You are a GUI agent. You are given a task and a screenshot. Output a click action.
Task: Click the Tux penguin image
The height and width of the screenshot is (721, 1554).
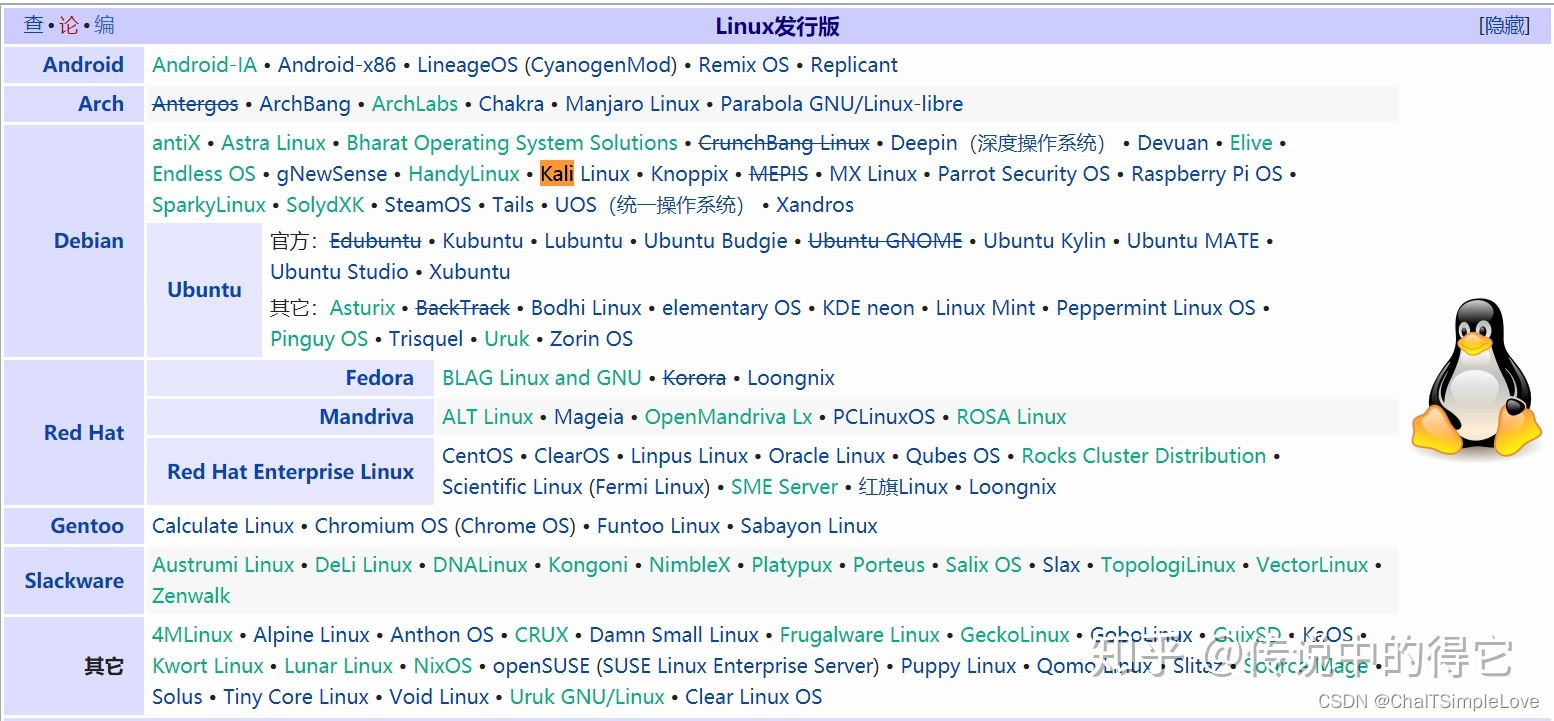click(1475, 380)
